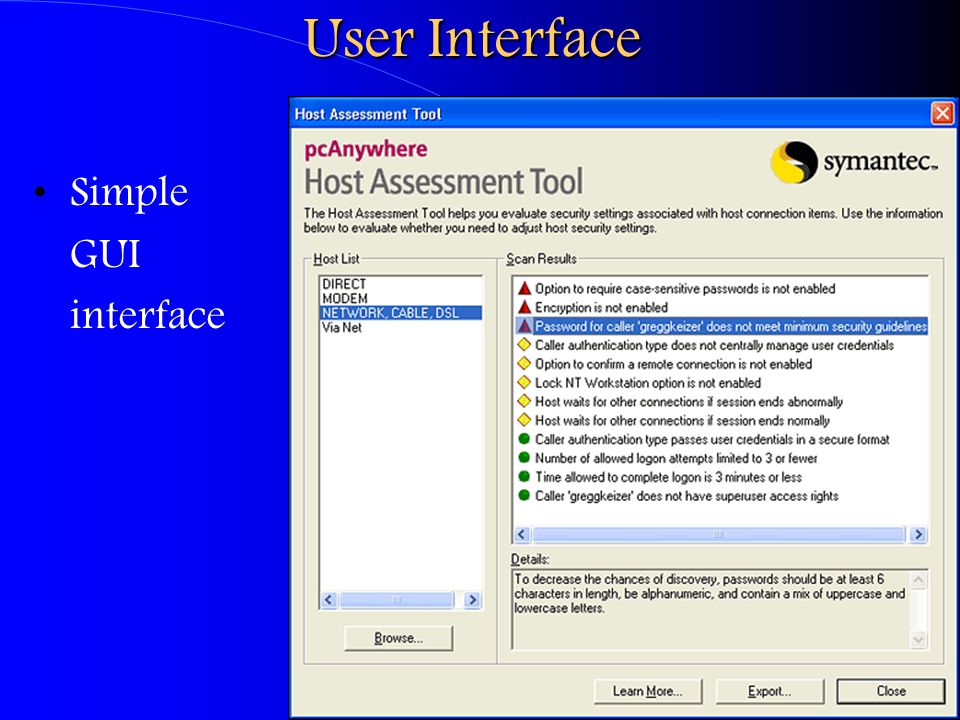
Task: Click yellow diamond beside Lock NT Workstation
Action: 524,383
